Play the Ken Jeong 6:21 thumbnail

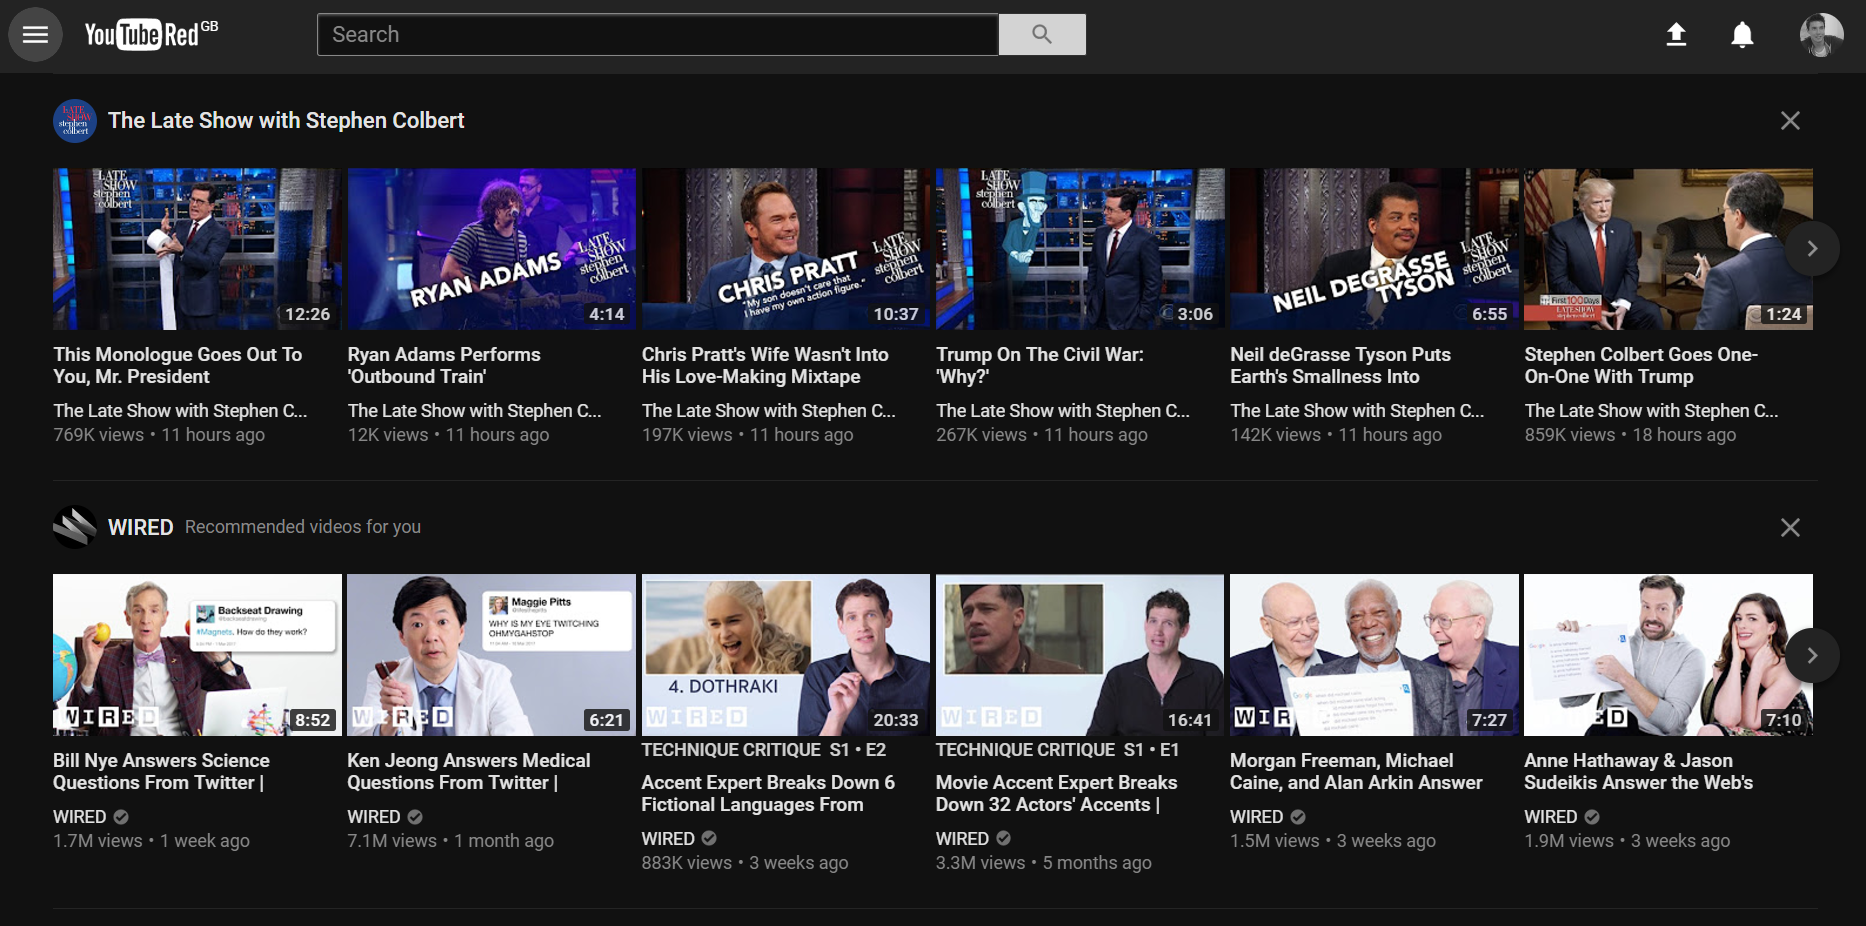pyautogui.click(x=491, y=655)
